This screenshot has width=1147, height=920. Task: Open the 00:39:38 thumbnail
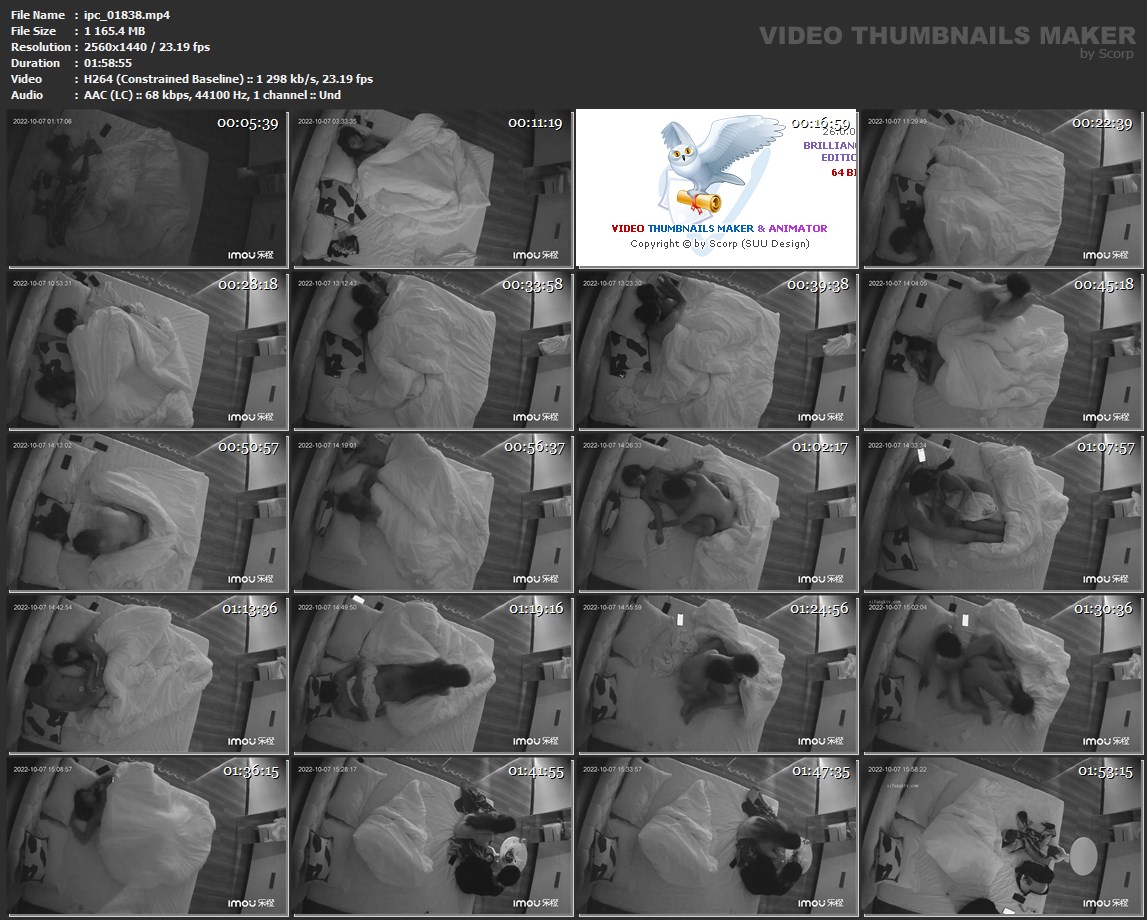pyautogui.click(x=716, y=350)
